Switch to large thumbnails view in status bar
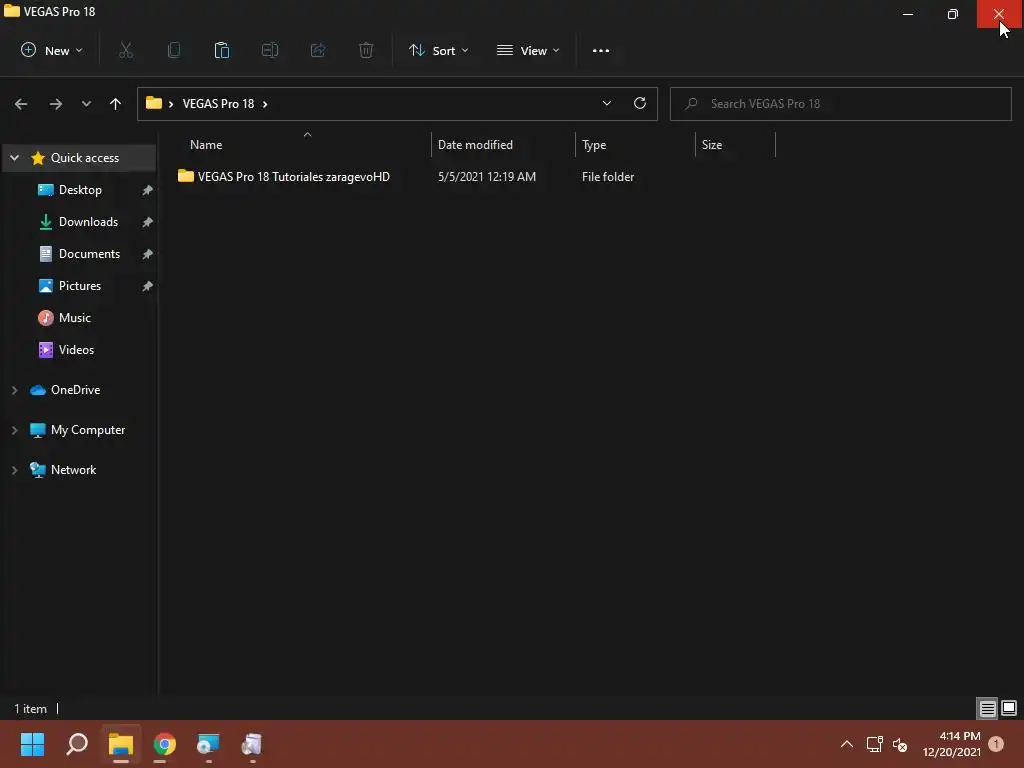 coord(1009,708)
